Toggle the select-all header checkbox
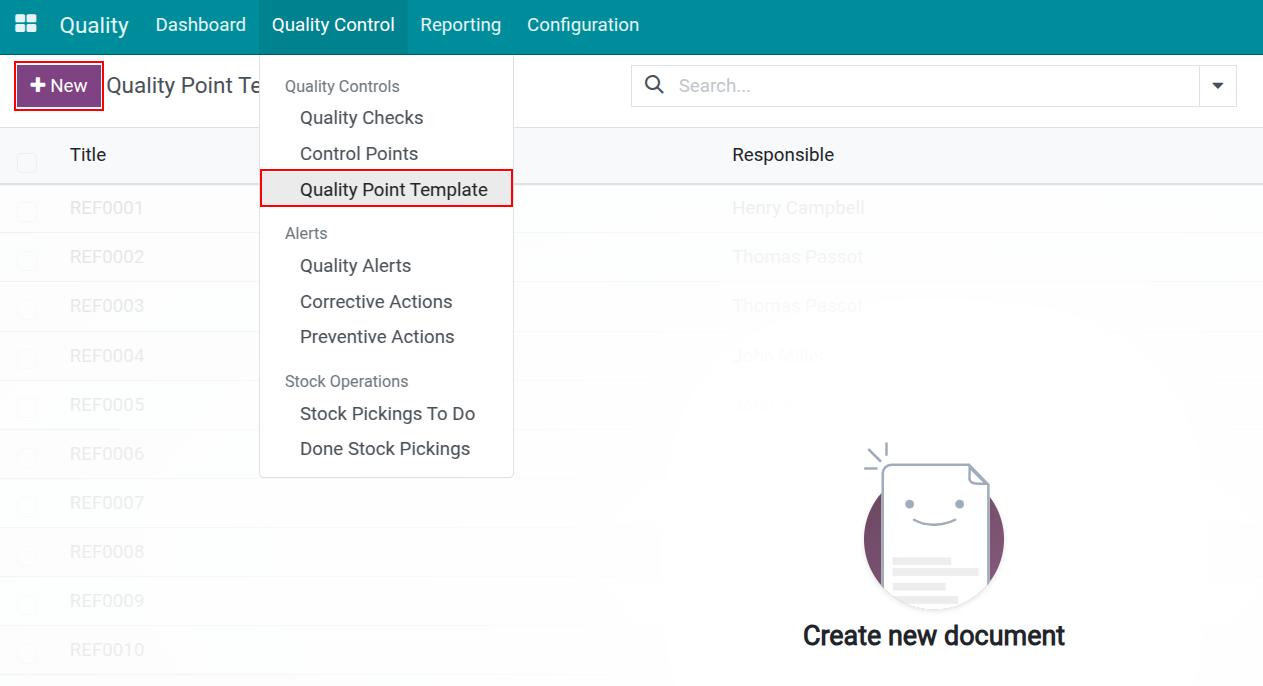 (x=27, y=162)
